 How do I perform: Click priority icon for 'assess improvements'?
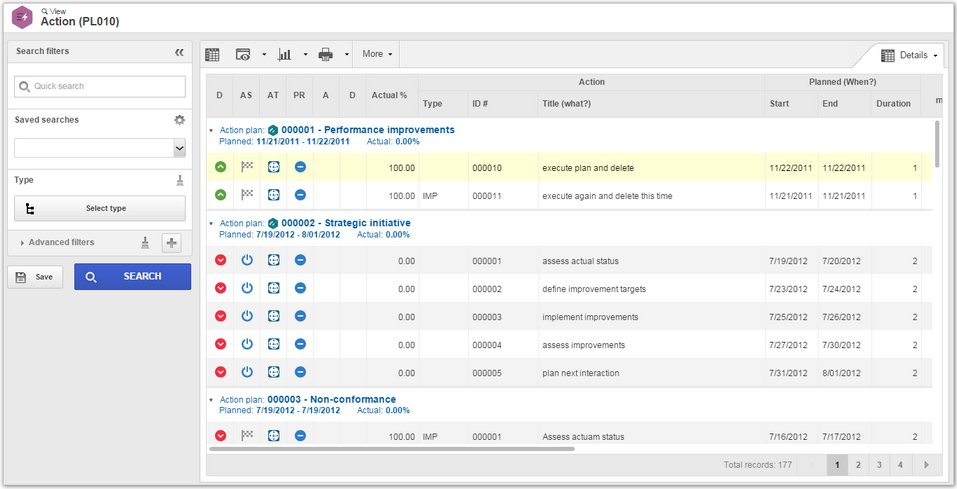tap(300, 344)
